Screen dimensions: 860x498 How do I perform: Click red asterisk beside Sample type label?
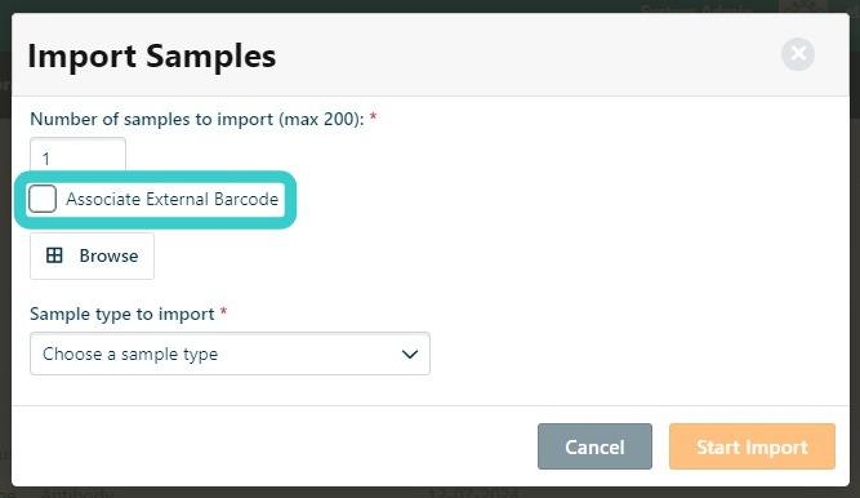224,313
